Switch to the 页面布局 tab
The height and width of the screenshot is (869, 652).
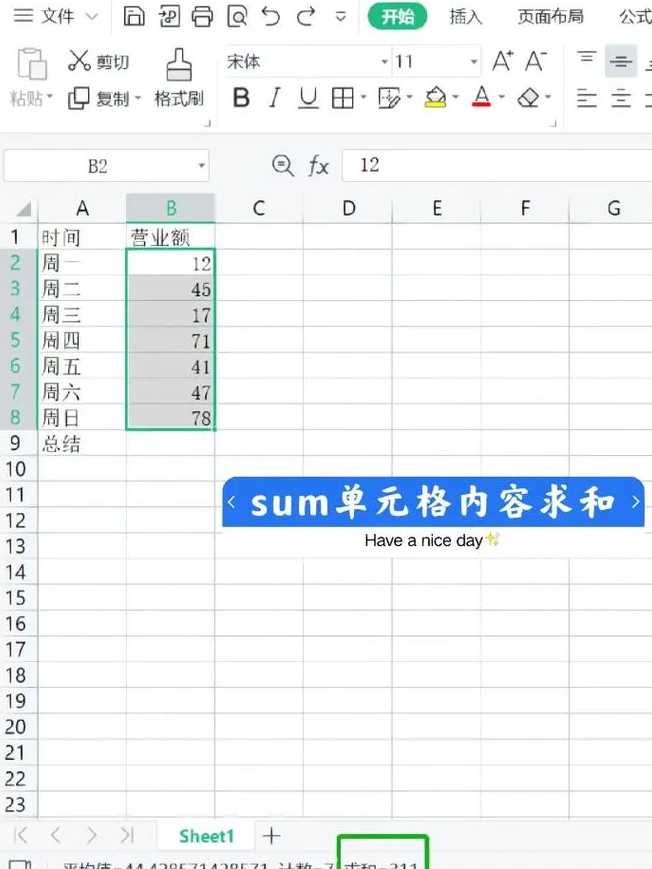point(550,17)
